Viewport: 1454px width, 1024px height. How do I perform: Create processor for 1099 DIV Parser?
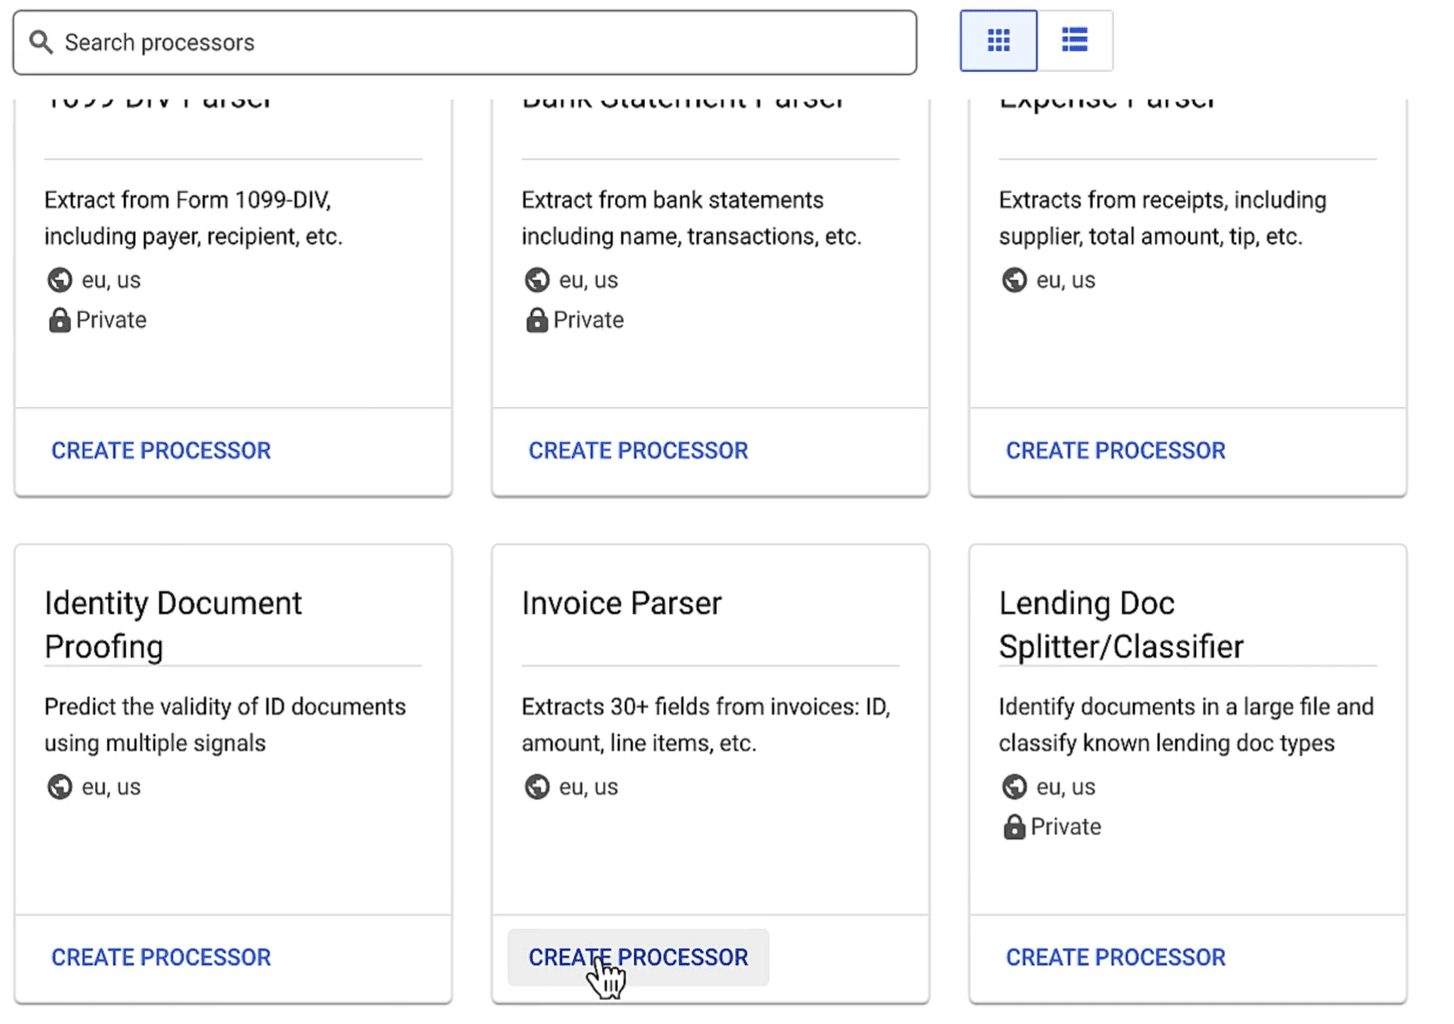click(160, 450)
